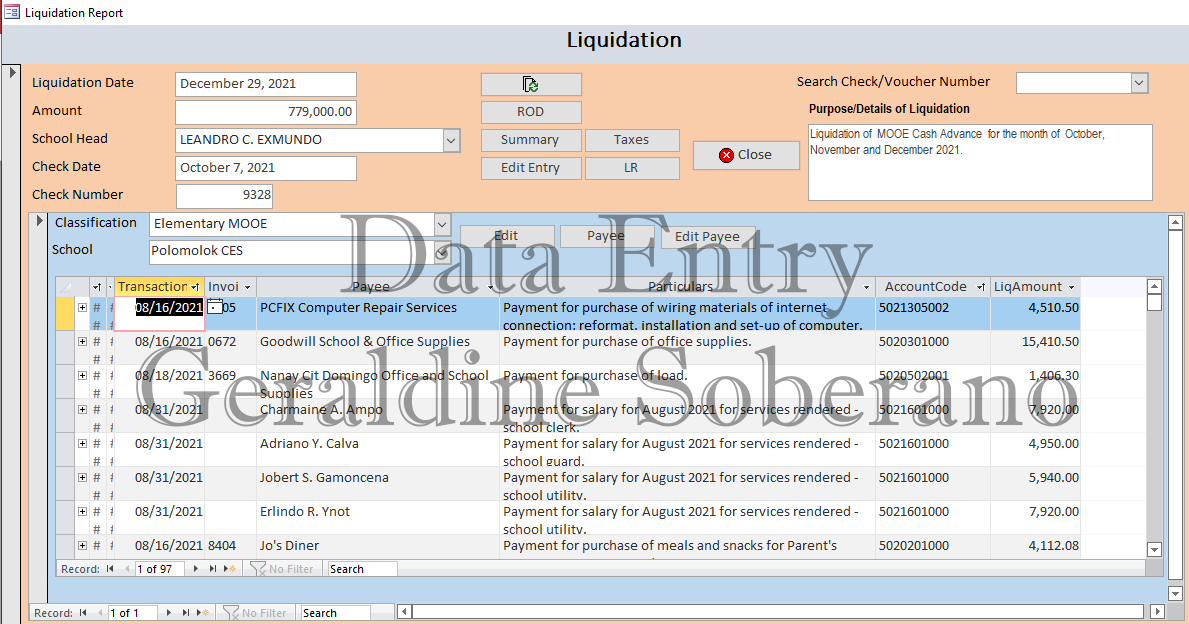Expand subdatasheet for Jo's Diner row
The height and width of the screenshot is (624, 1189).
pos(82,545)
